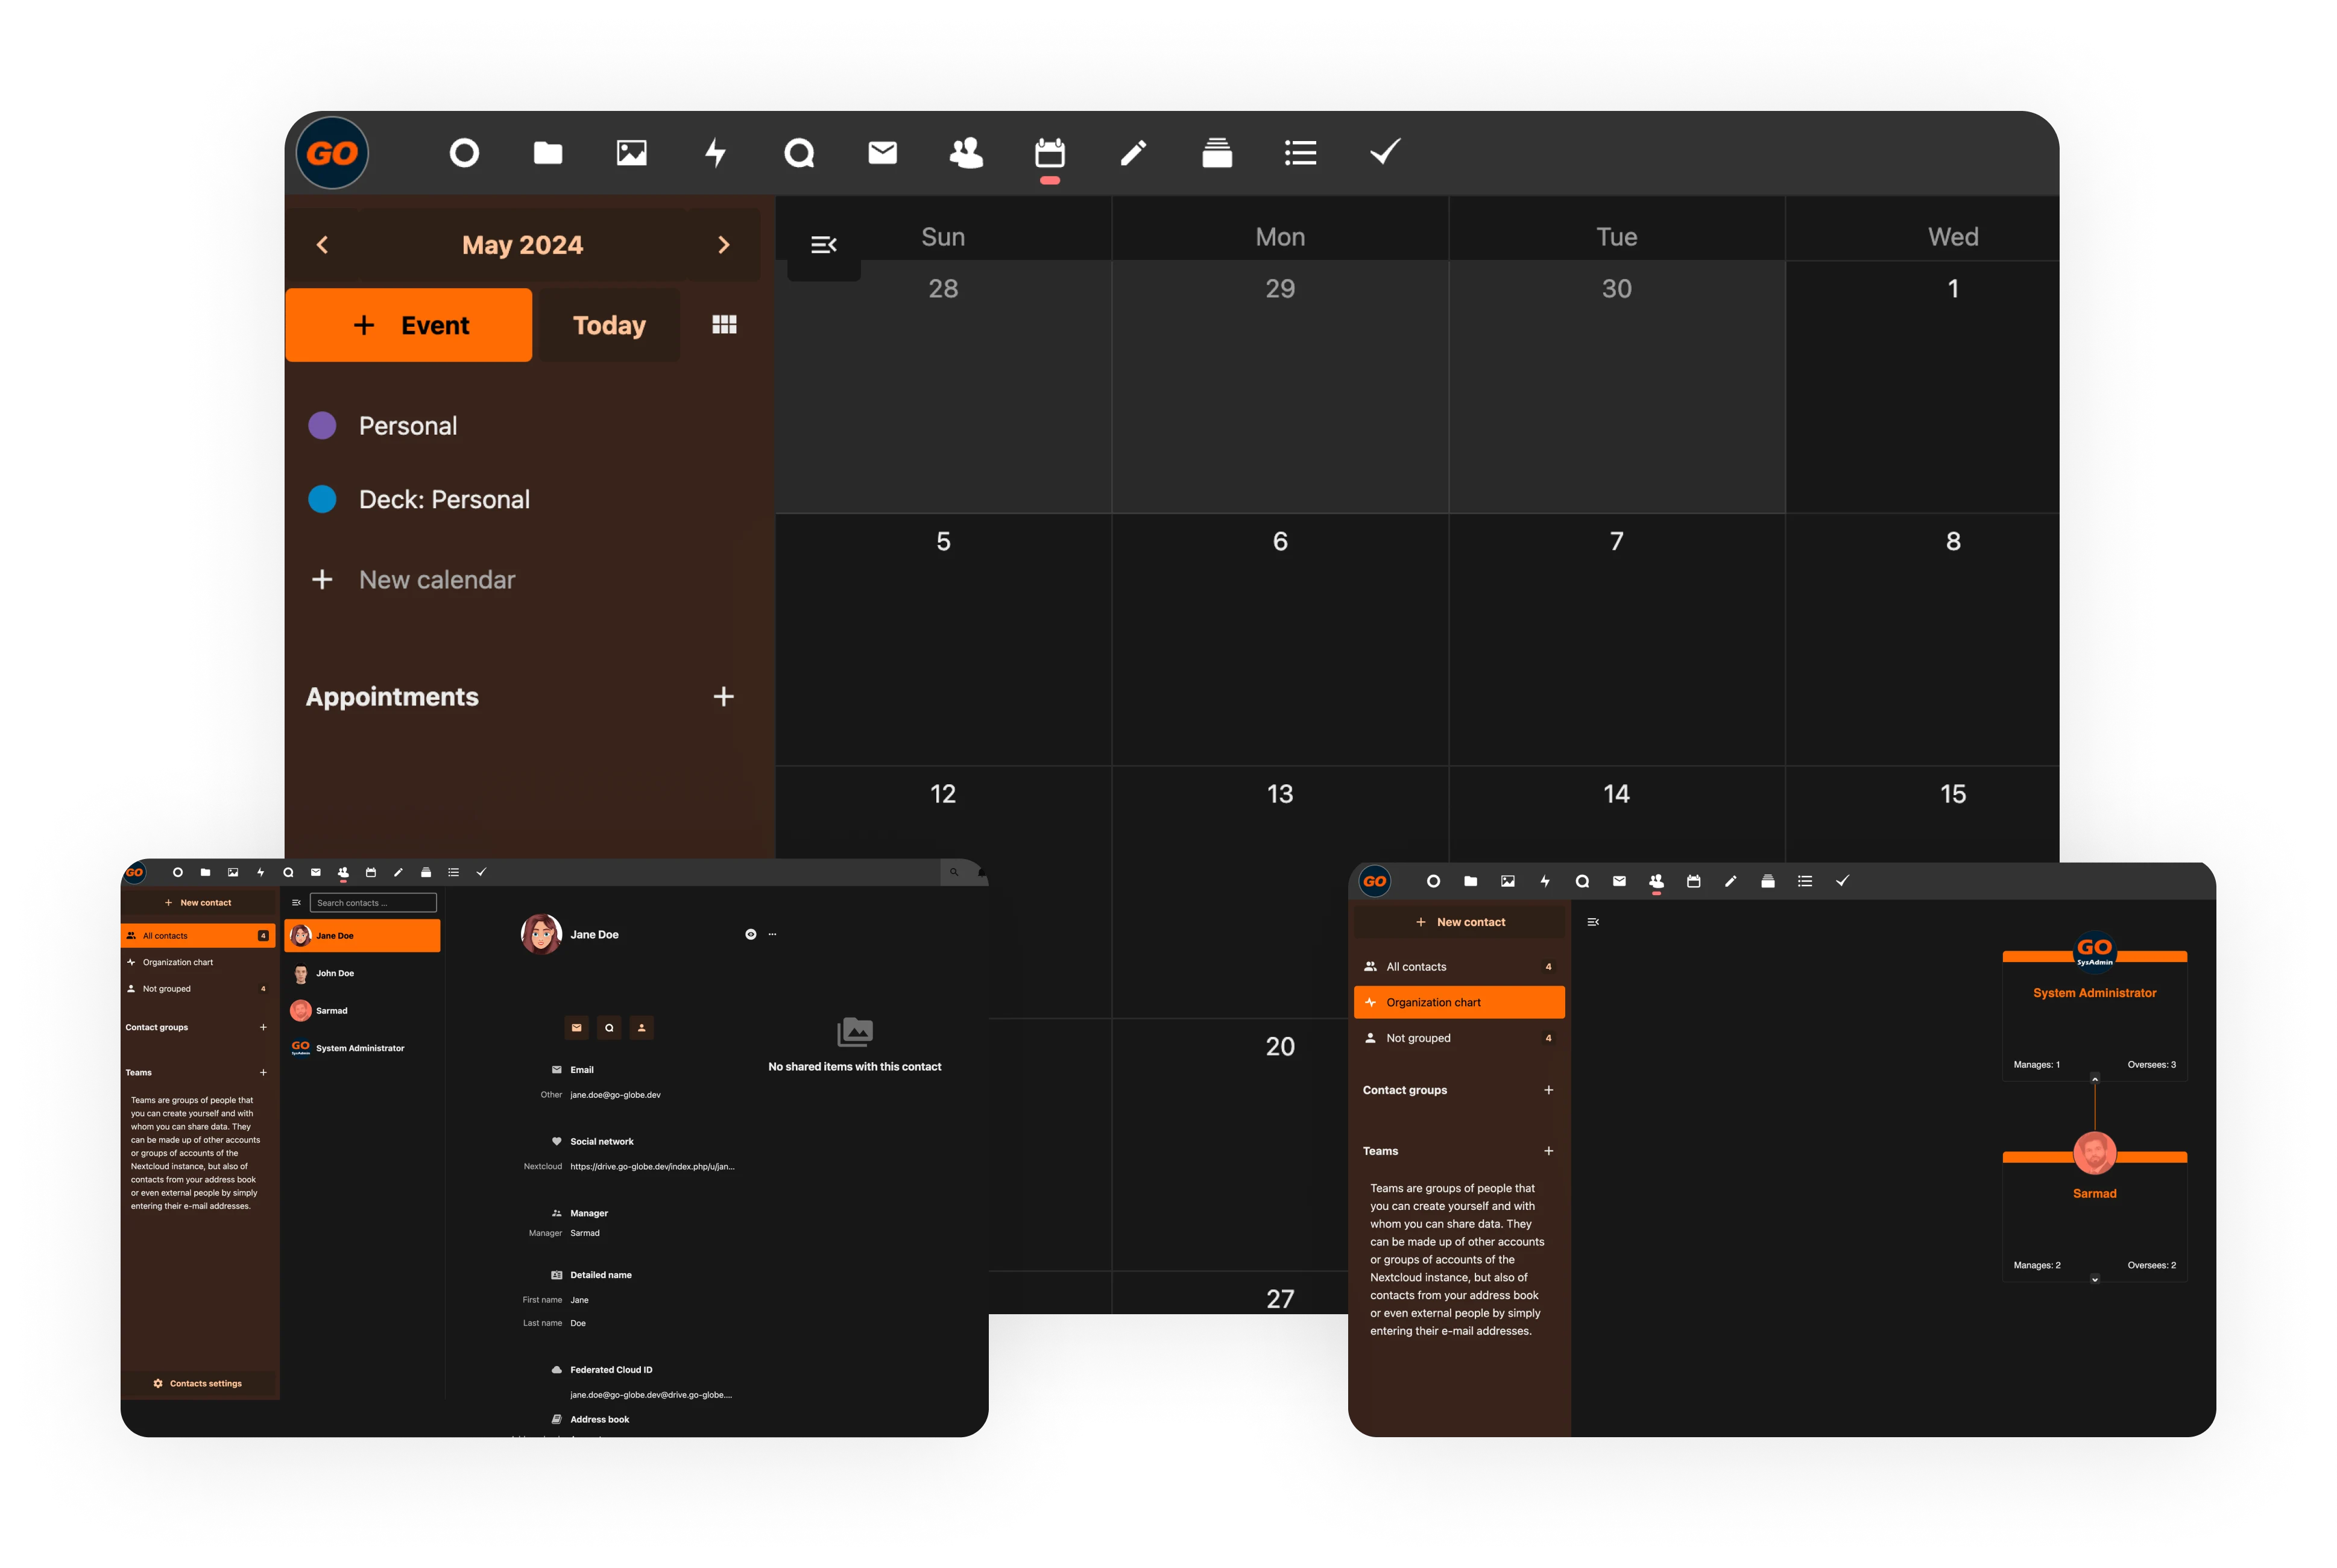Open the Talk chat icon in calendar window
The image size is (2337, 1568).
coord(799,153)
